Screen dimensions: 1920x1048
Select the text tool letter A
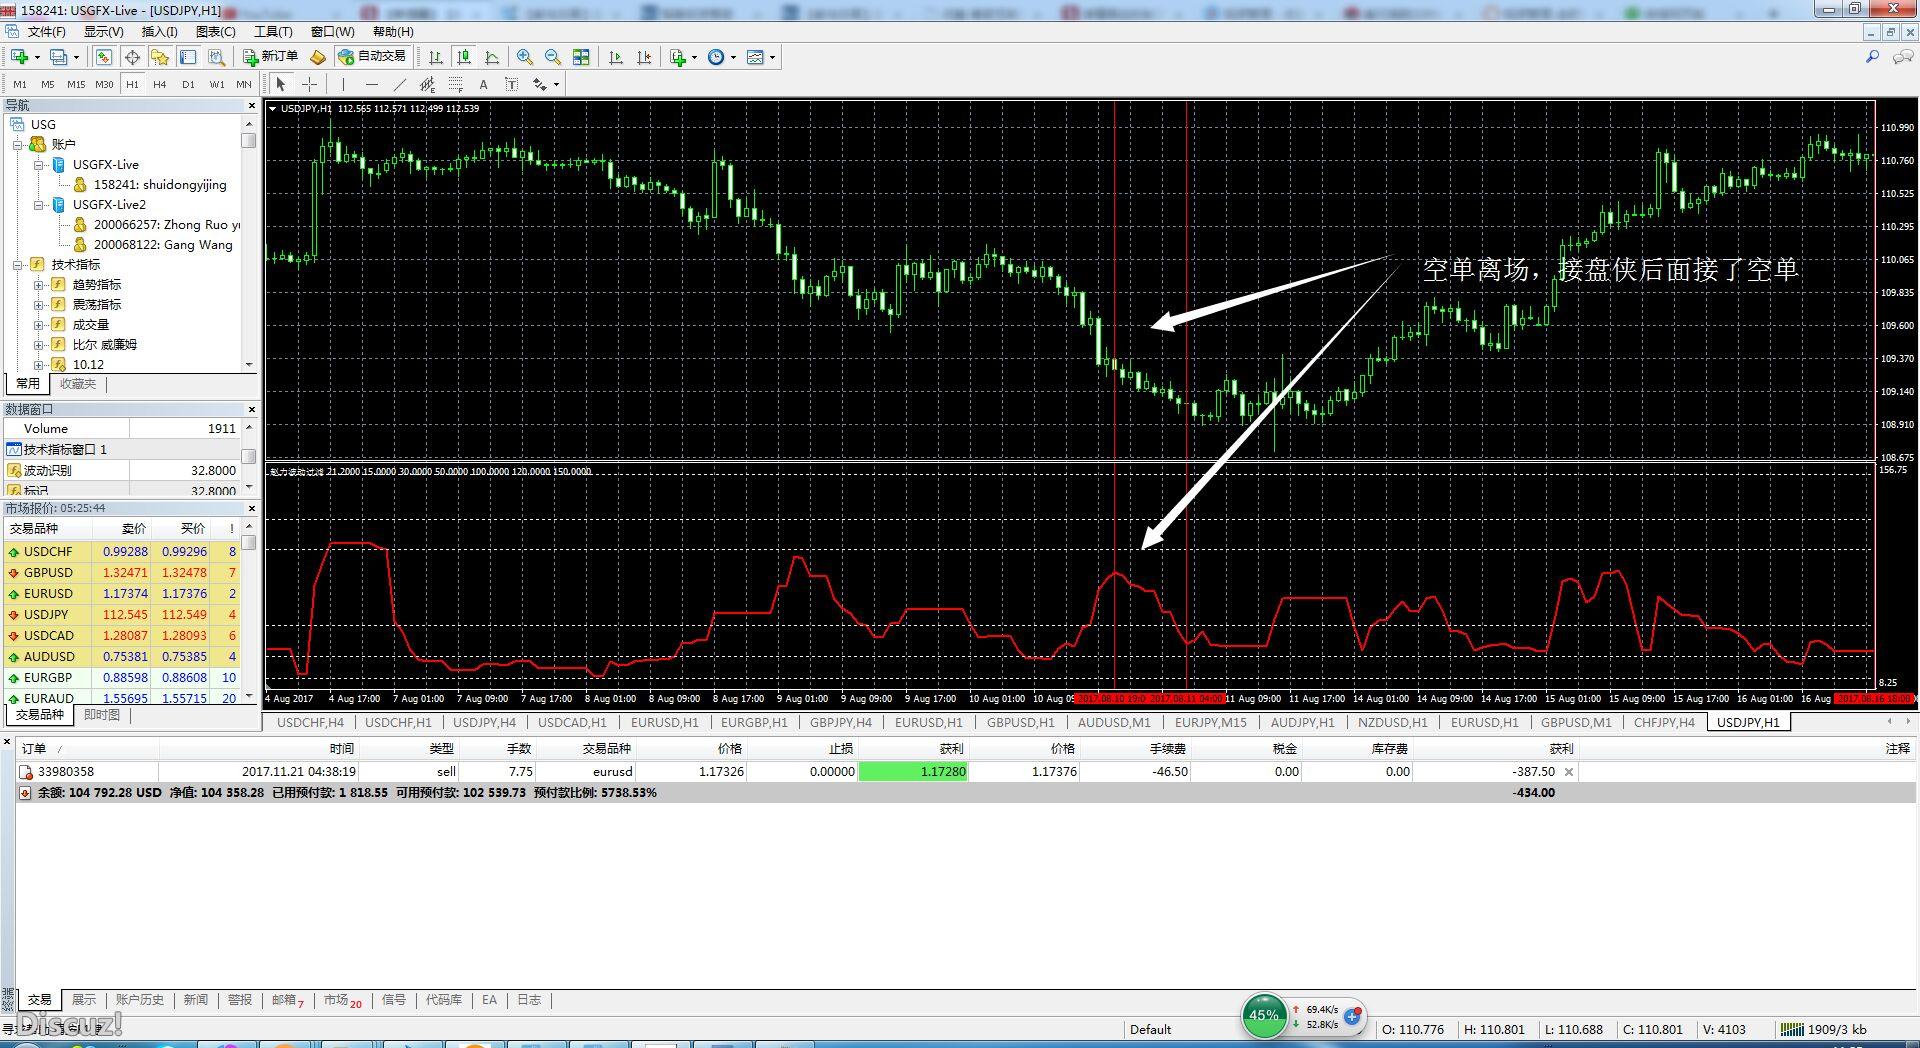[484, 84]
